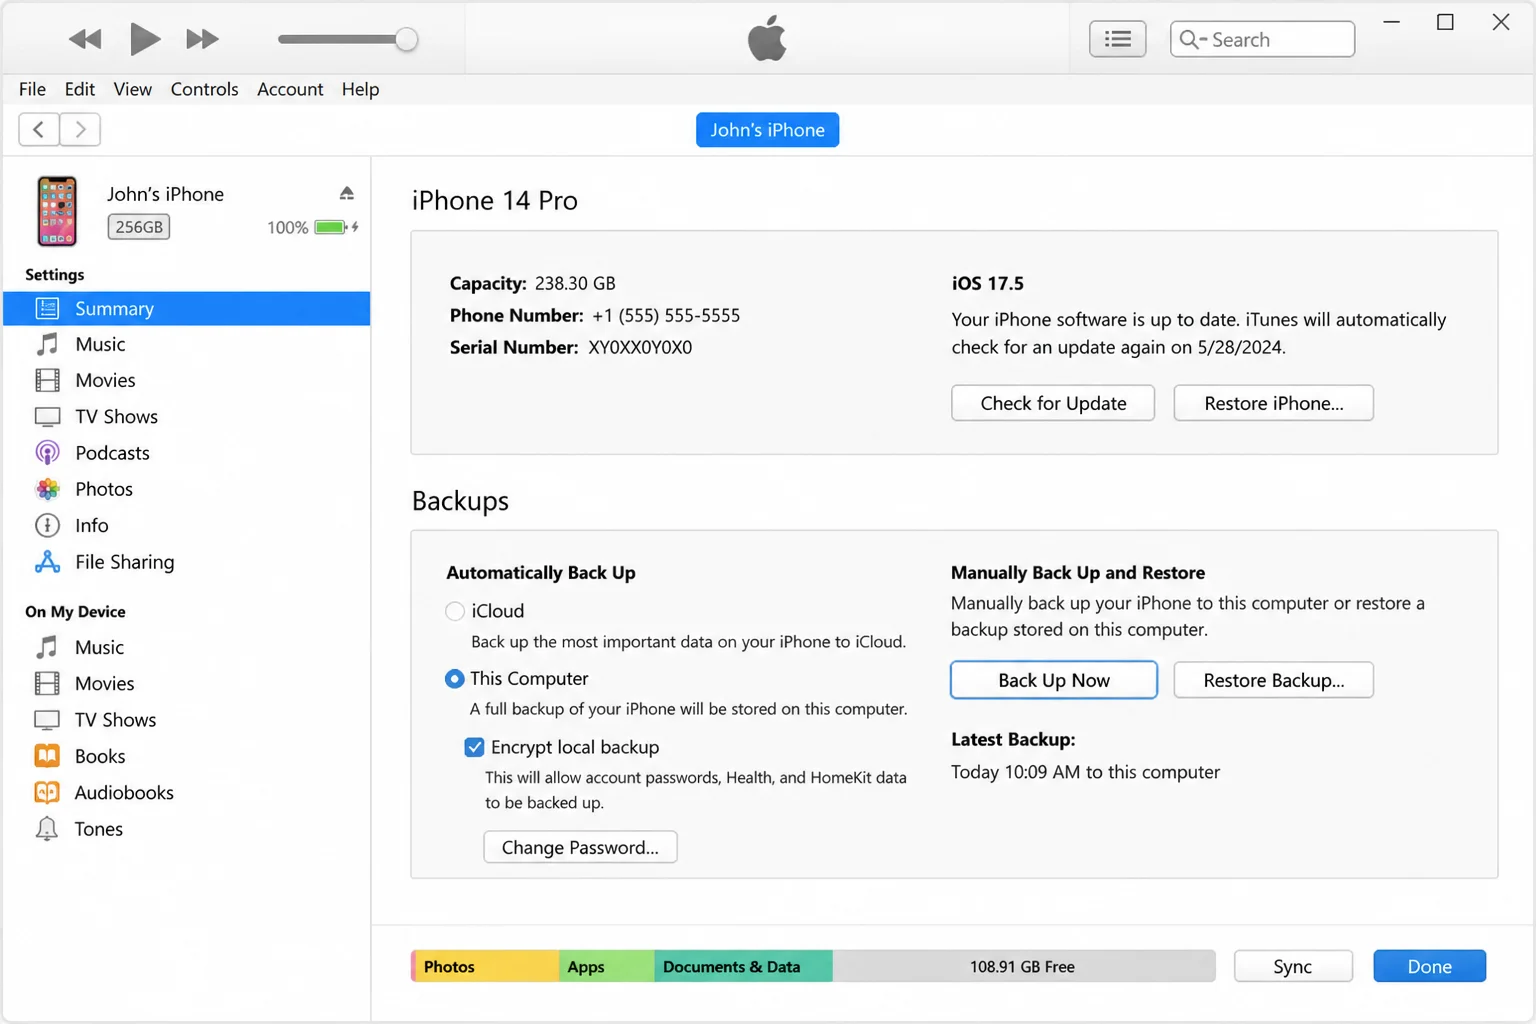
Task: Click the Restore Backup... button
Action: pos(1273,680)
